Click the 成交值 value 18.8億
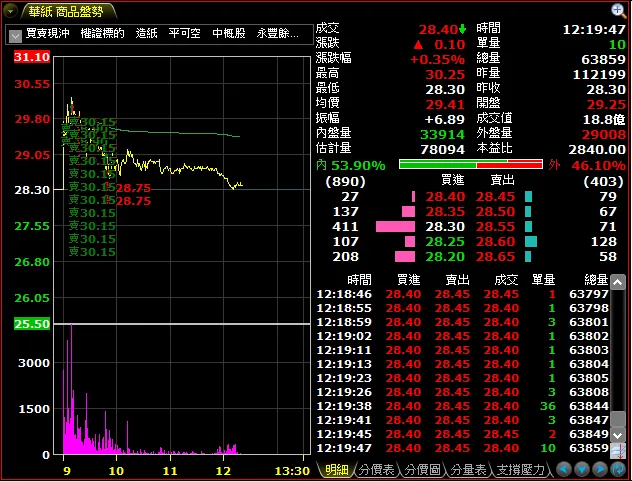The image size is (632, 482). 604,120
